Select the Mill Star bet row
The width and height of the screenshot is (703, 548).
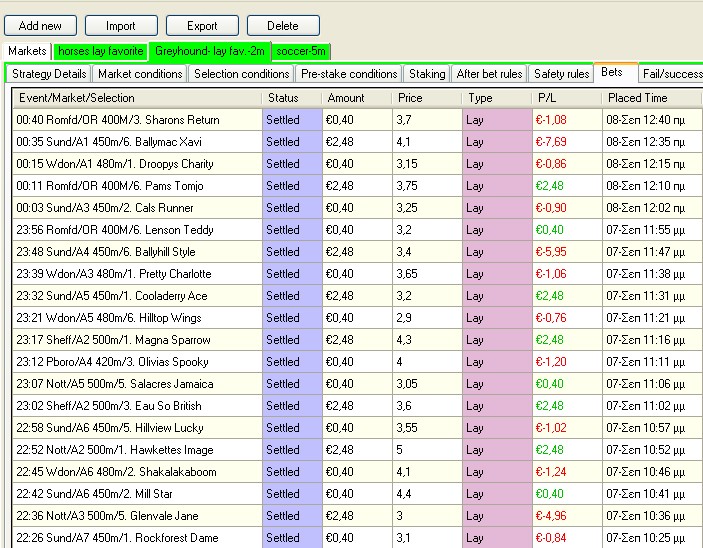pos(357,493)
